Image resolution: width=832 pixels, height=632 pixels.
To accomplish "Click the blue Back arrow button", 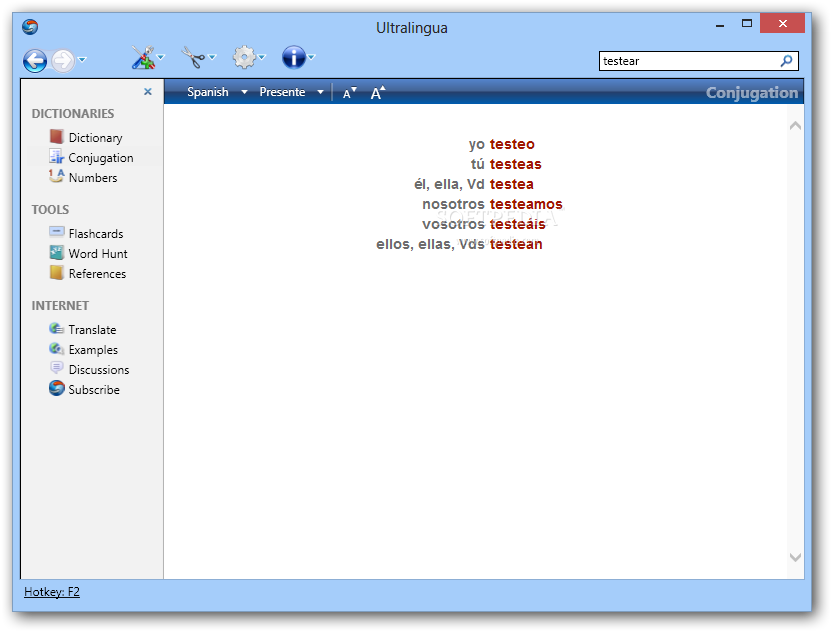I will pyautogui.click(x=35, y=60).
